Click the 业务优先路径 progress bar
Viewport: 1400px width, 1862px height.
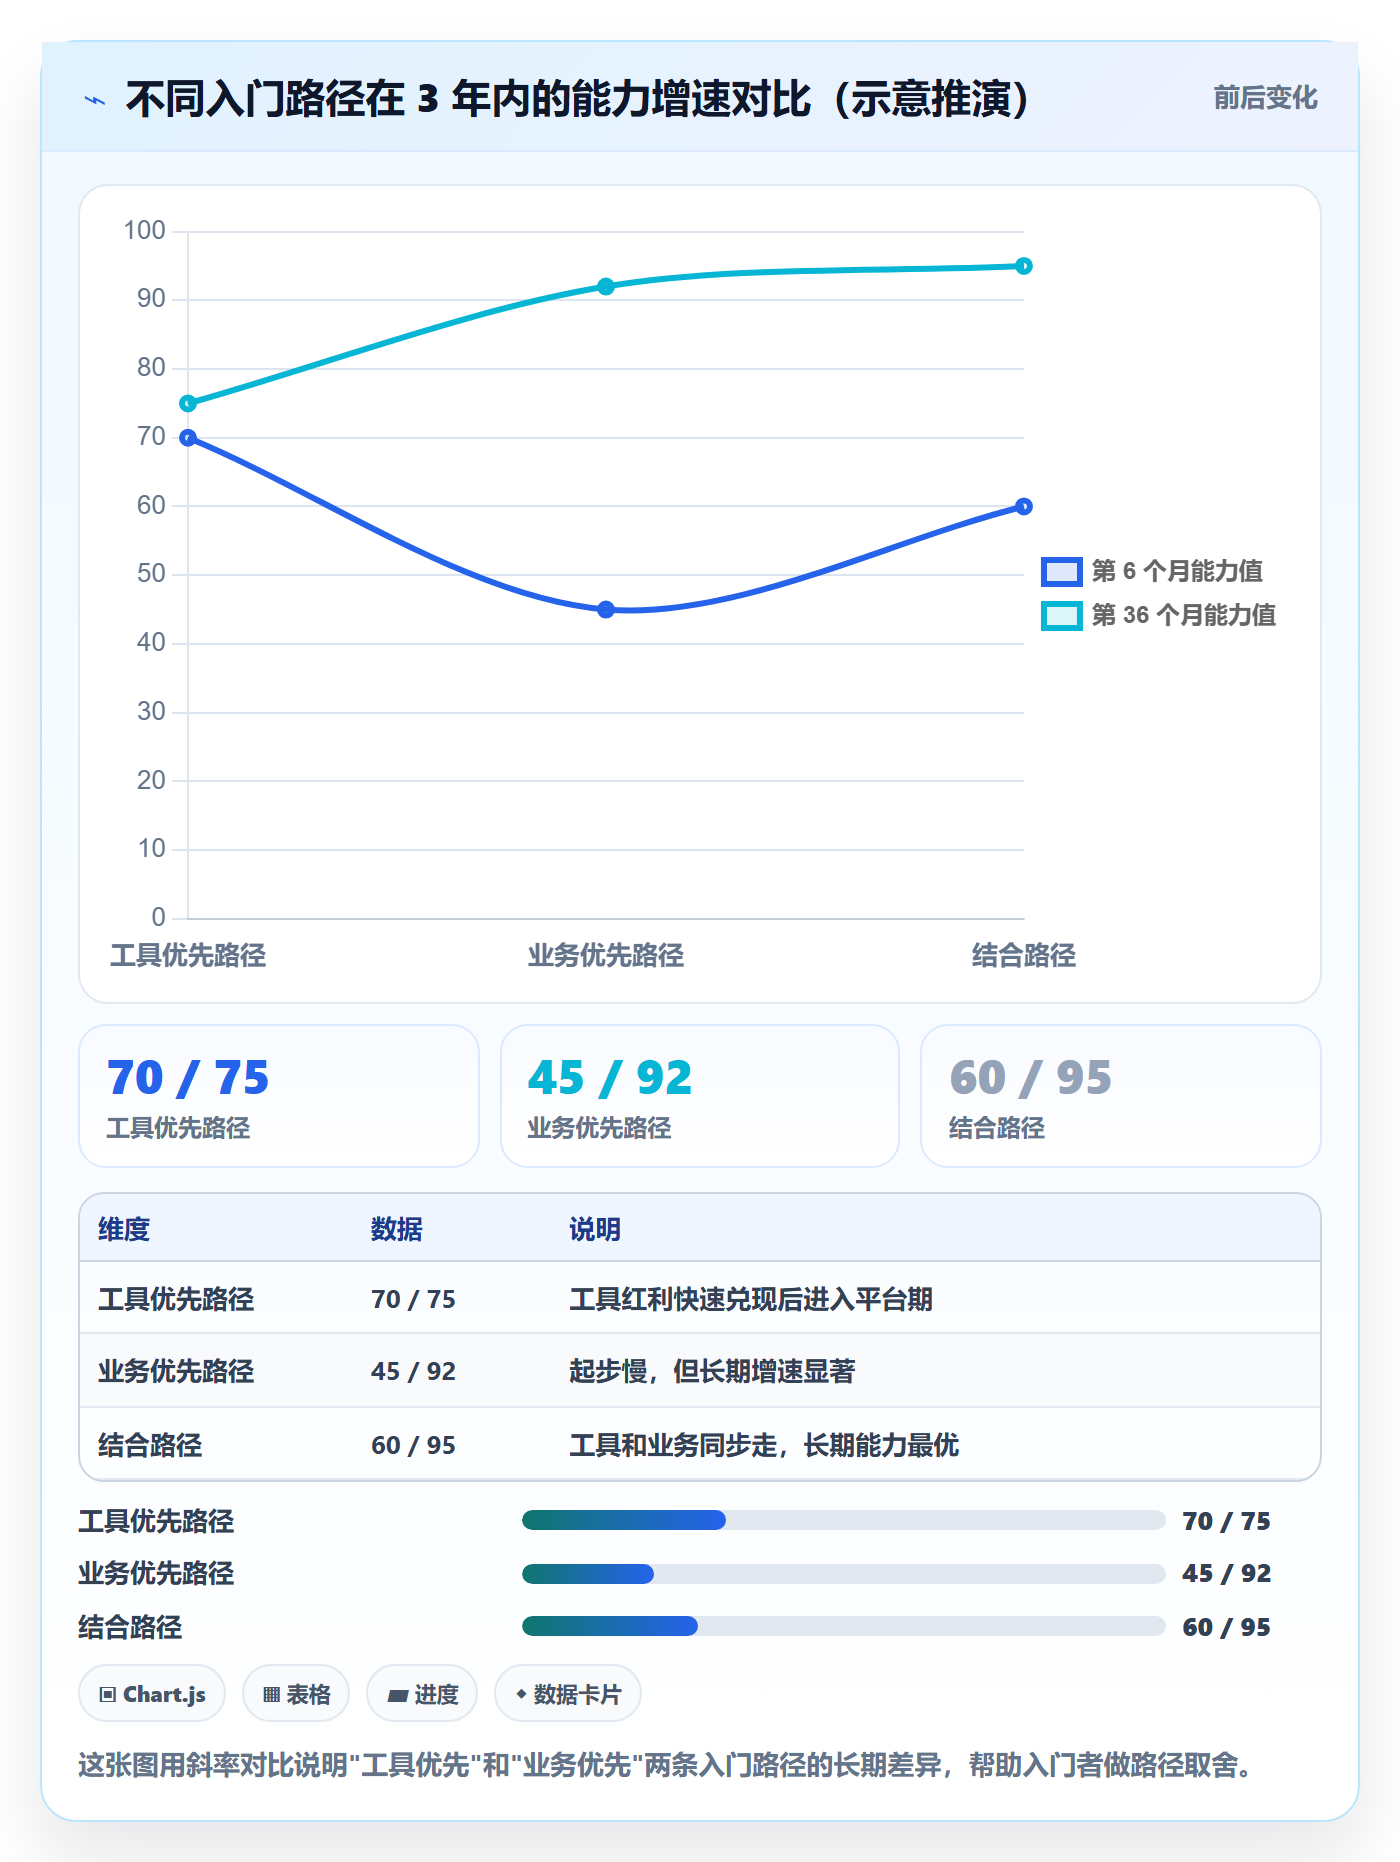coord(843,1573)
